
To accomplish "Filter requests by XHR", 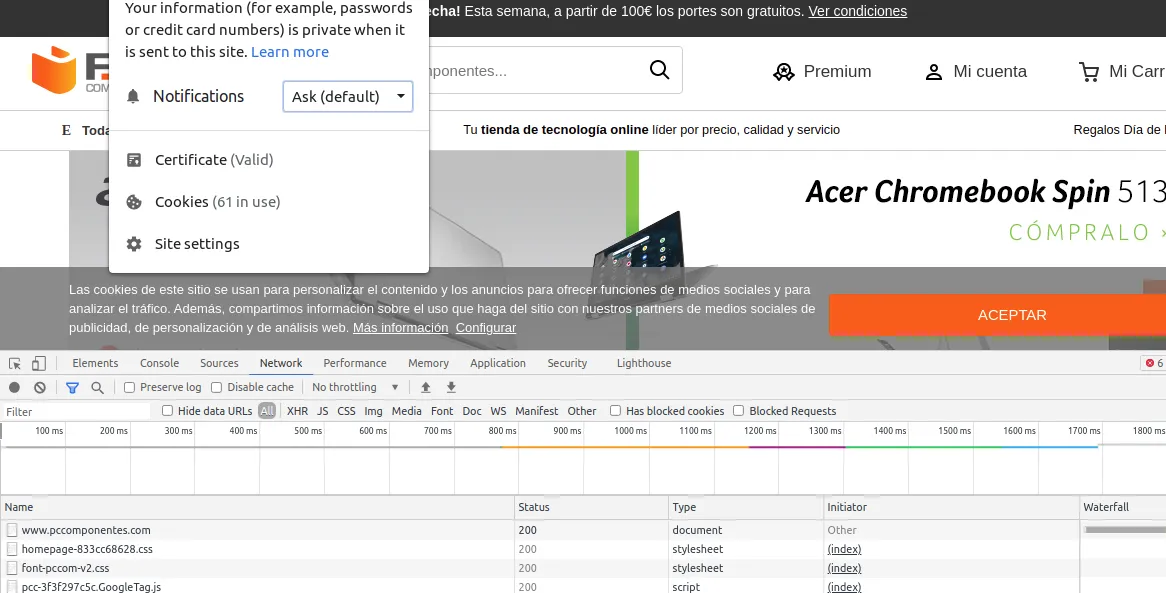I will click(x=297, y=411).
